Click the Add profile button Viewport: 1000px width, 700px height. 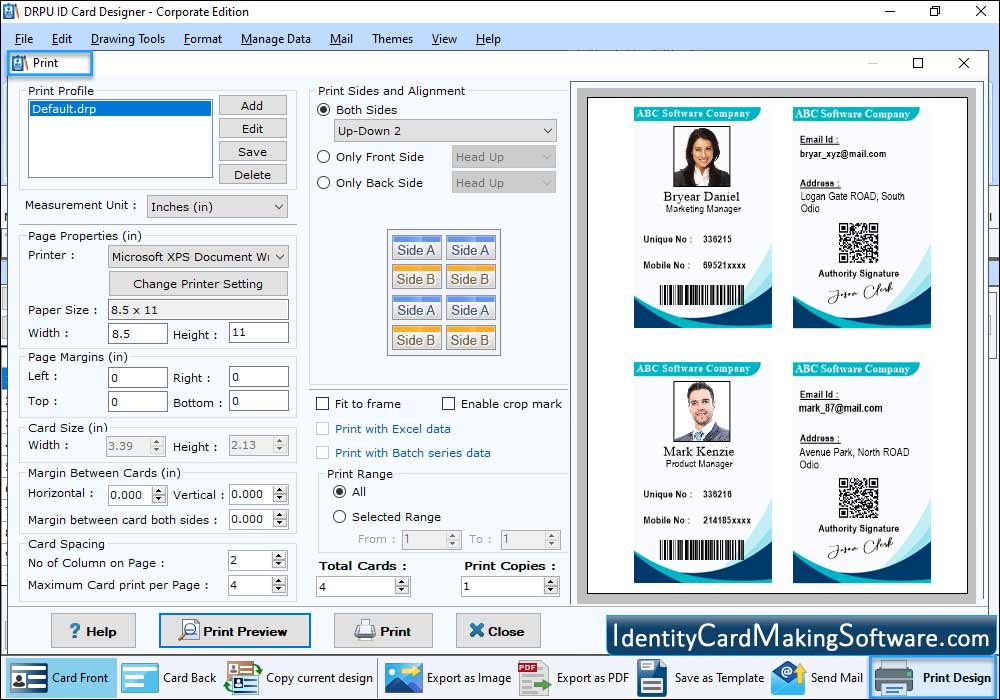pos(253,106)
